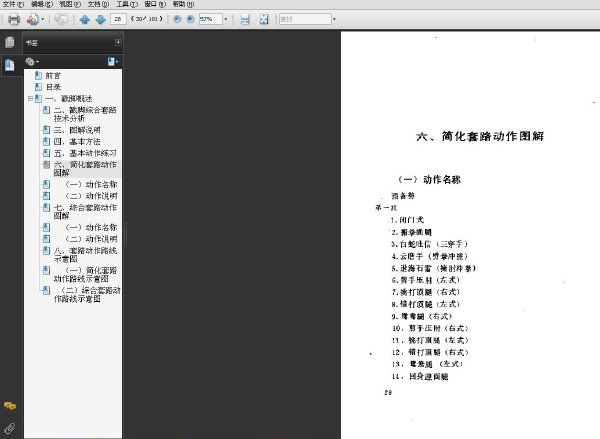Screen dimensions: 600x439
Task: Select the 五、基本动作练习 bookmark
Action: [85, 153]
